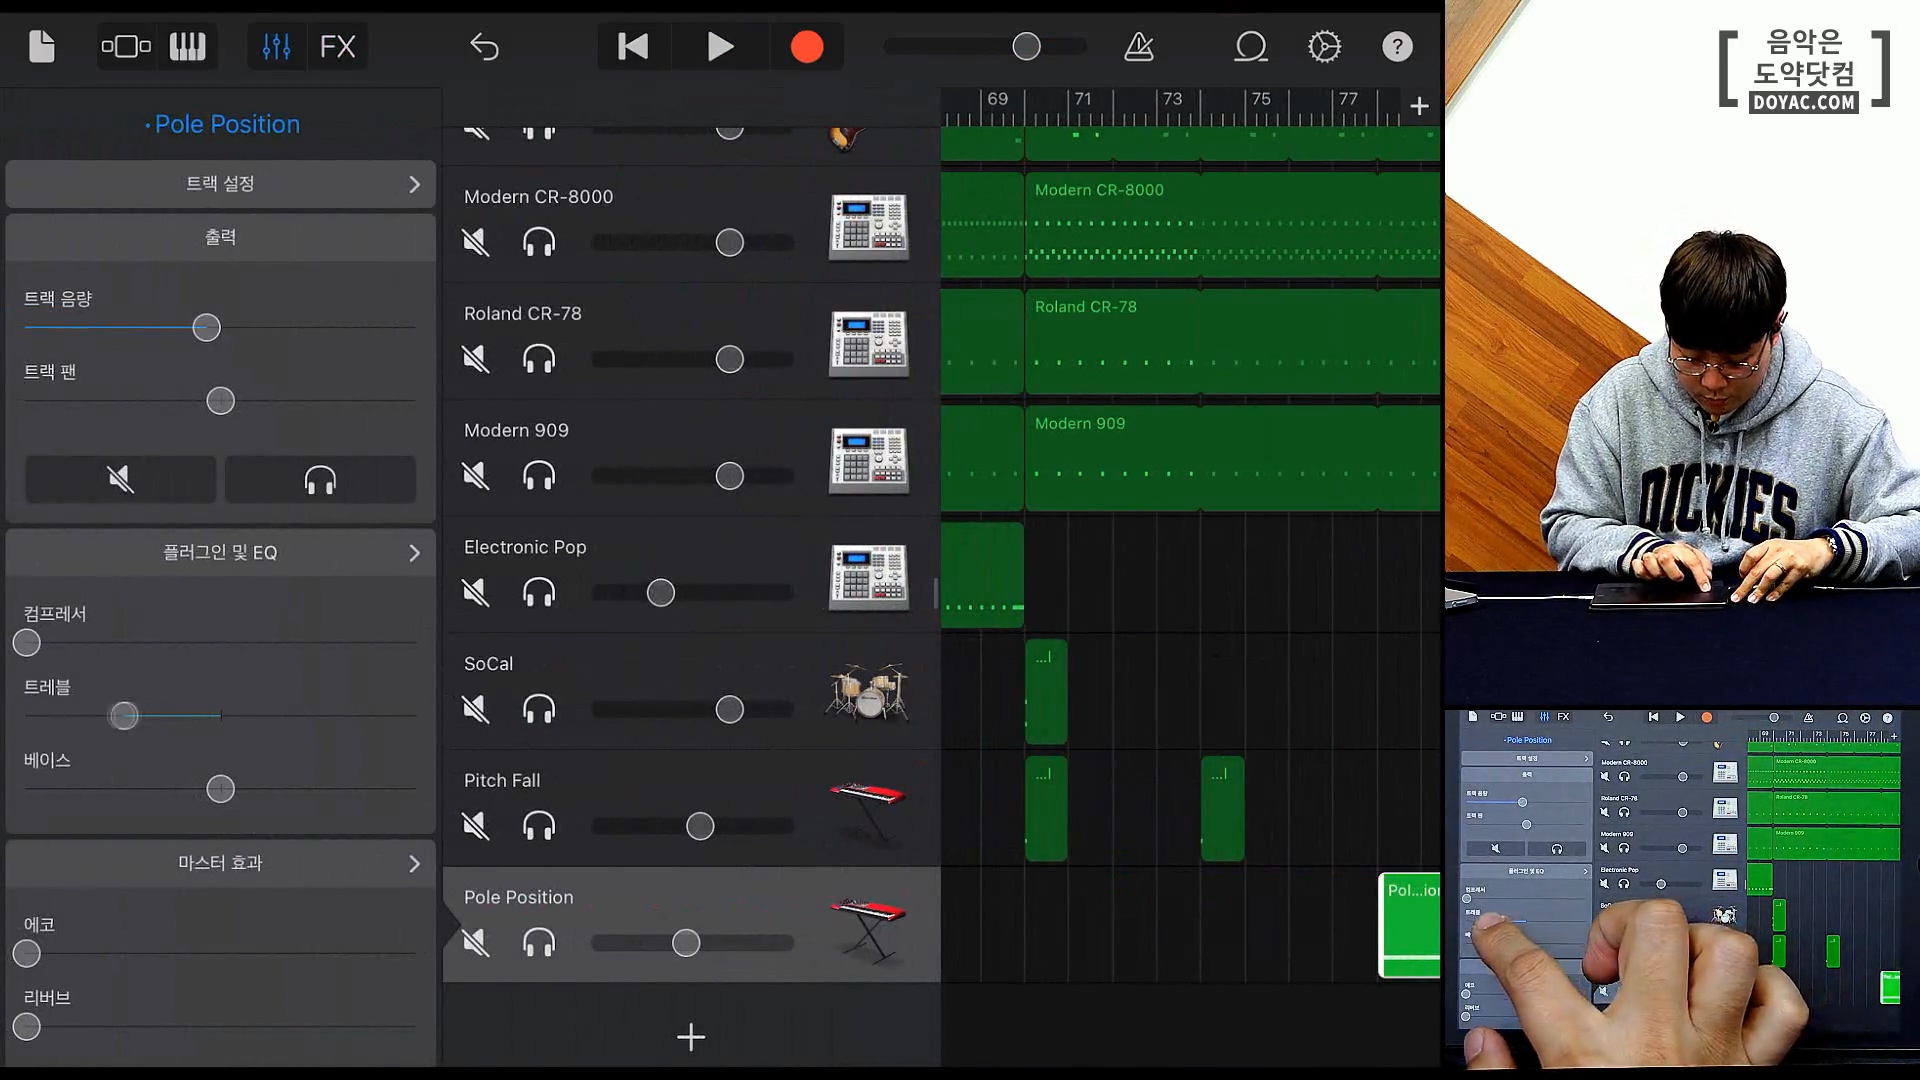Click the Electronic Pop track volume knob
1920x1080 pixels.
pos(661,593)
